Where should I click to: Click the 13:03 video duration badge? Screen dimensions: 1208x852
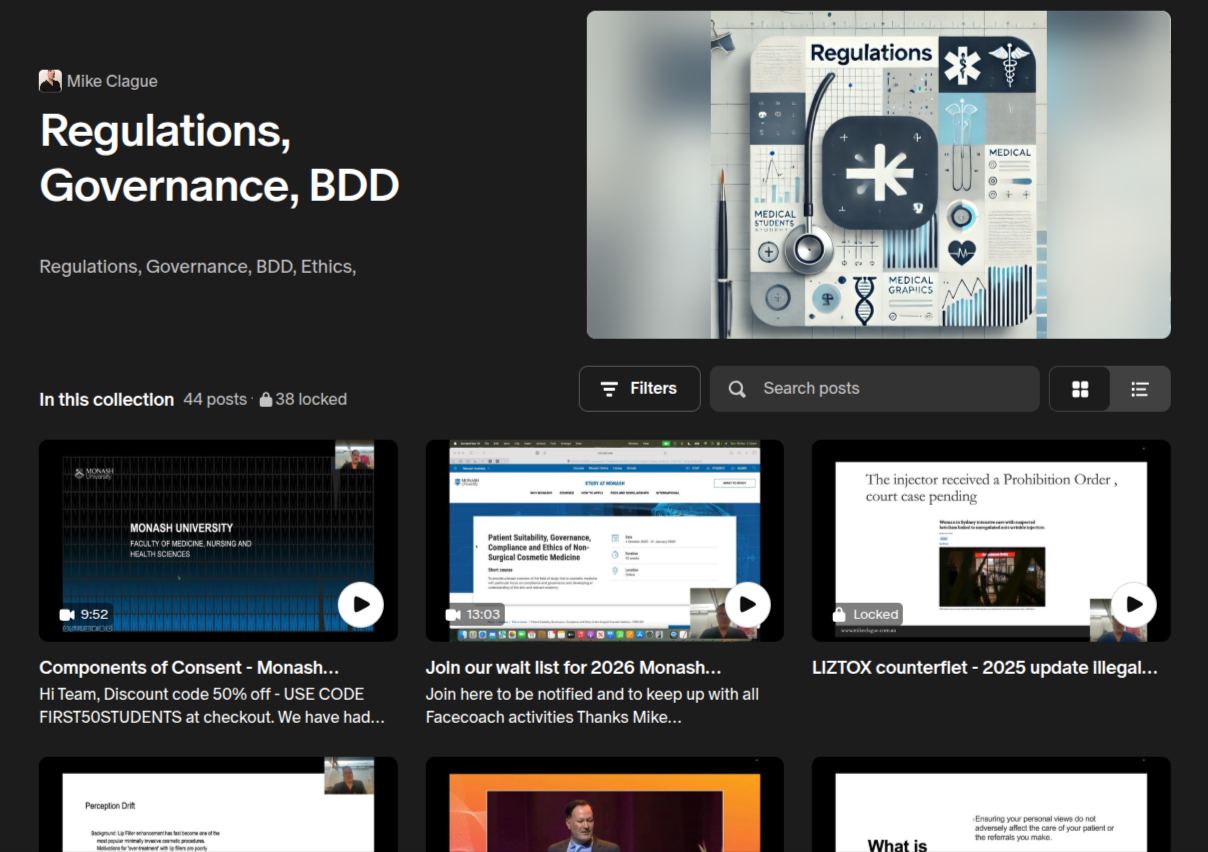472,614
